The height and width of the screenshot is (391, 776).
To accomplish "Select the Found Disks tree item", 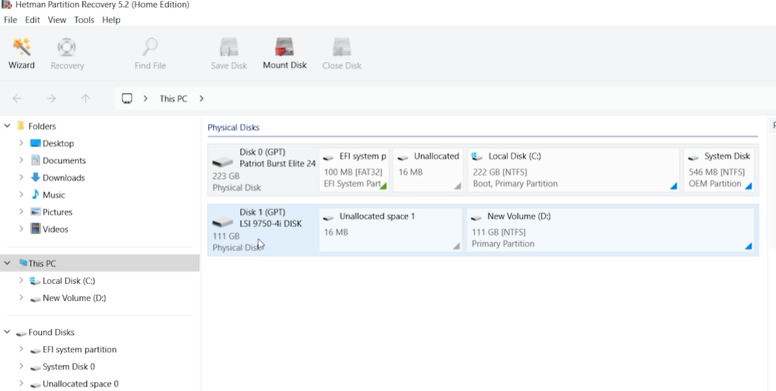I will 45,332.
